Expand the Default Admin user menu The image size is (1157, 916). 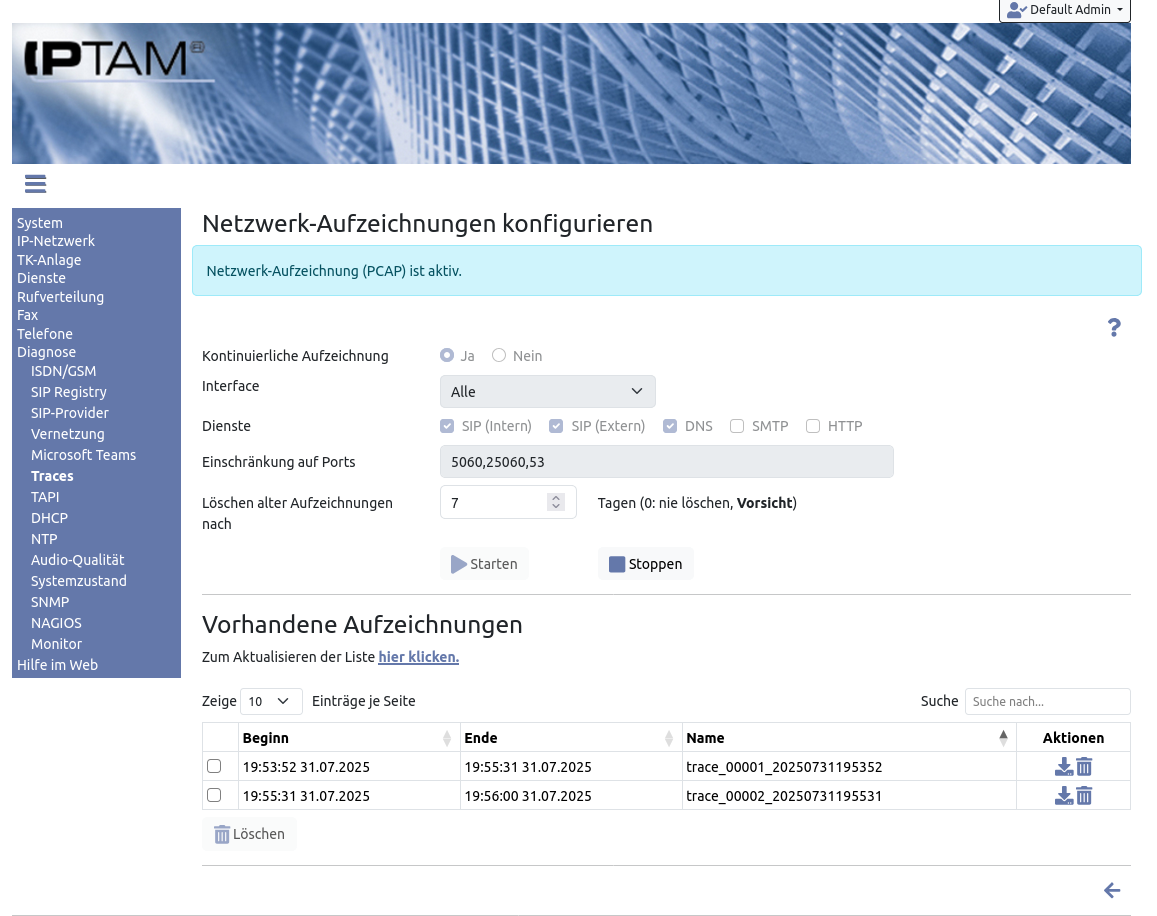pyautogui.click(x=1064, y=10)
